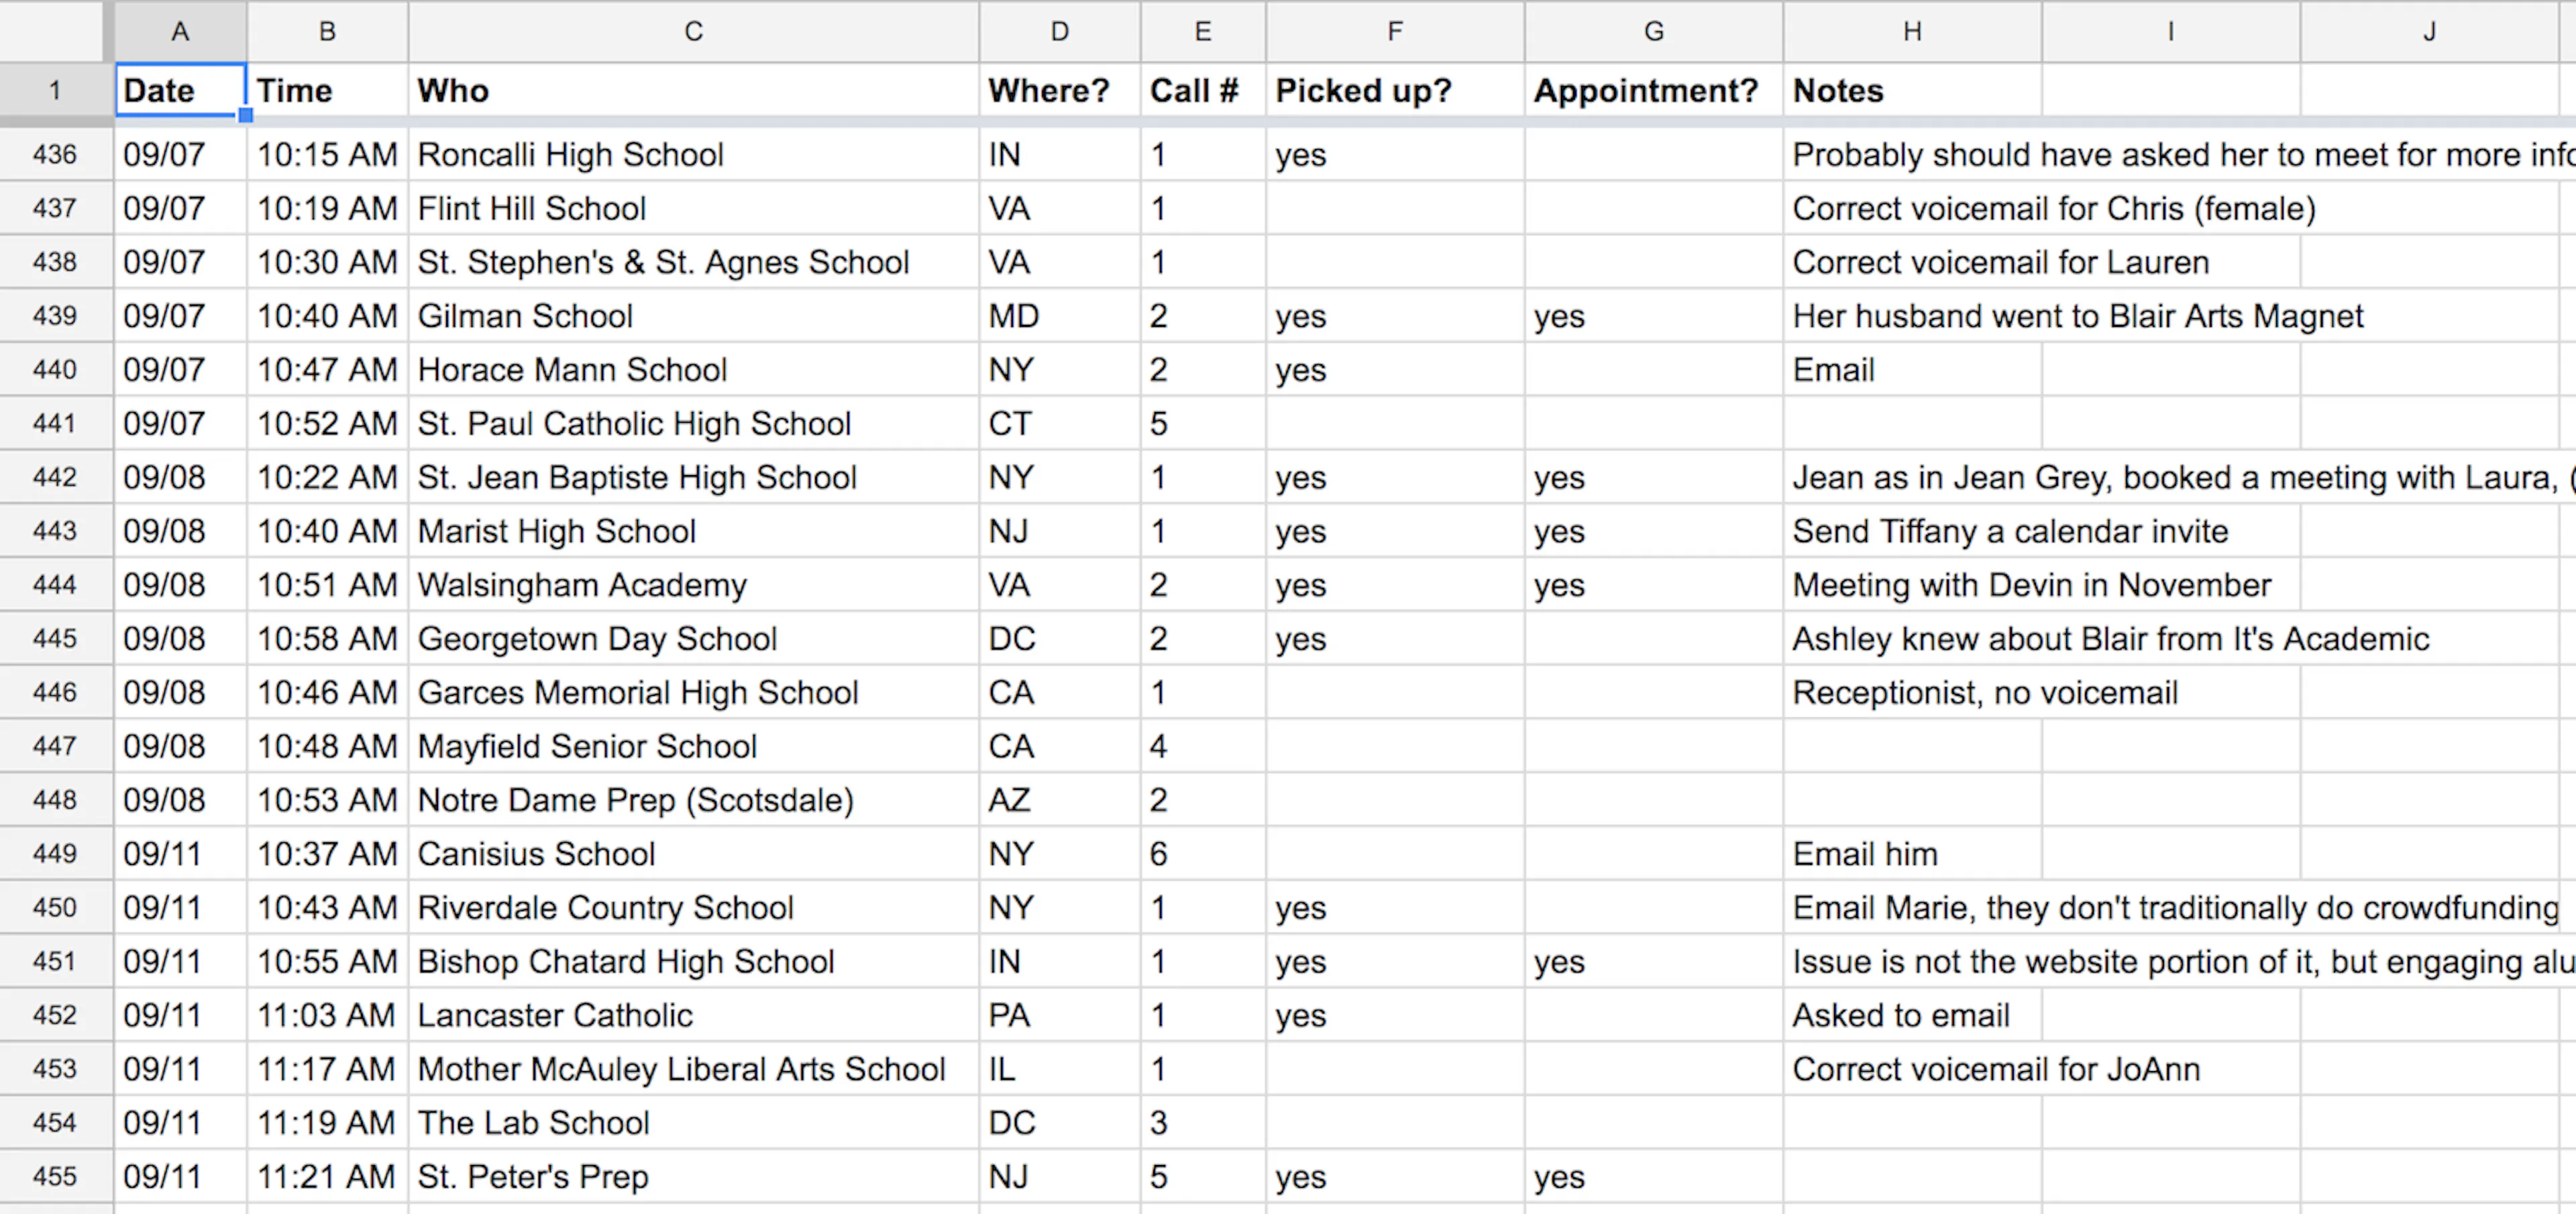Click the blue fill handle on Date cell

[x=245, y=115]
